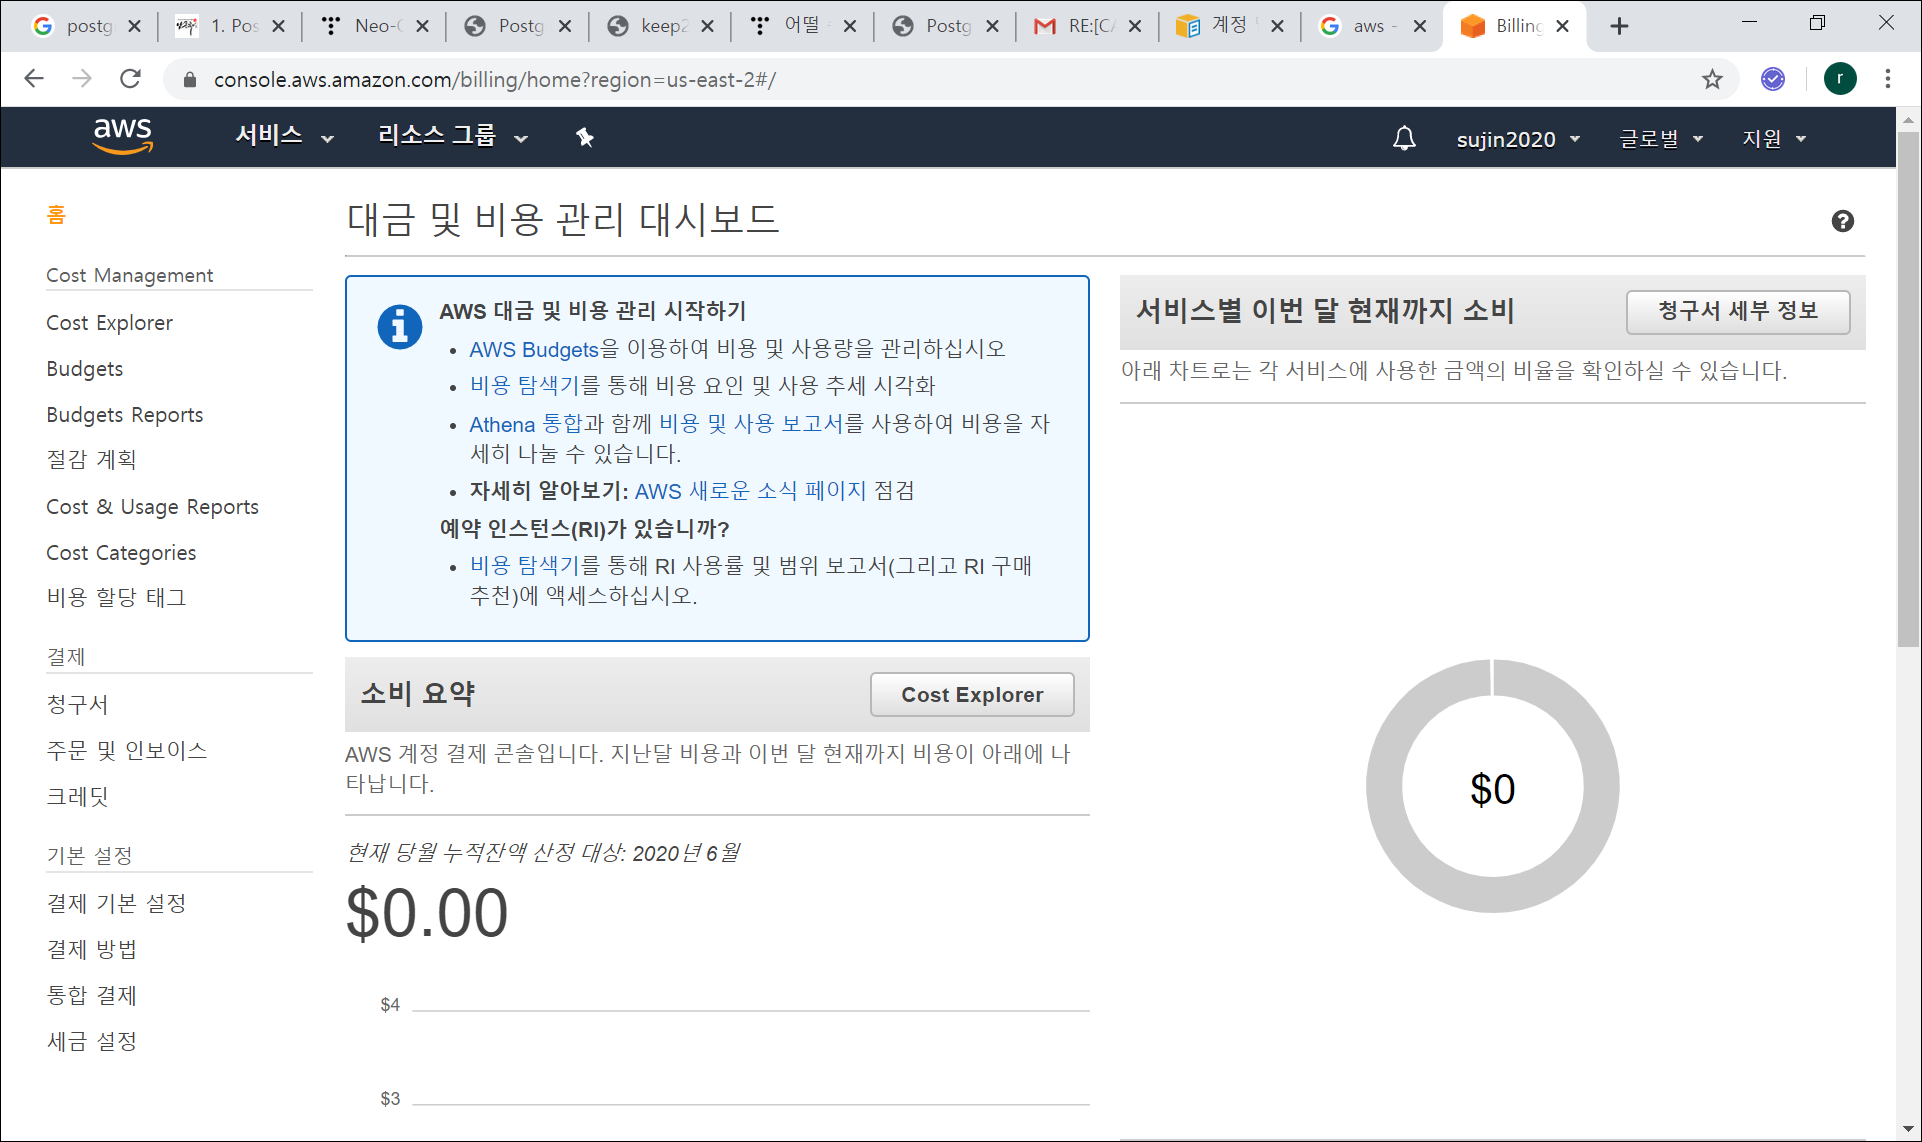Select 홈 in the sidebar
This screenshot has width=1922, height=1142.
coord(56,214)
